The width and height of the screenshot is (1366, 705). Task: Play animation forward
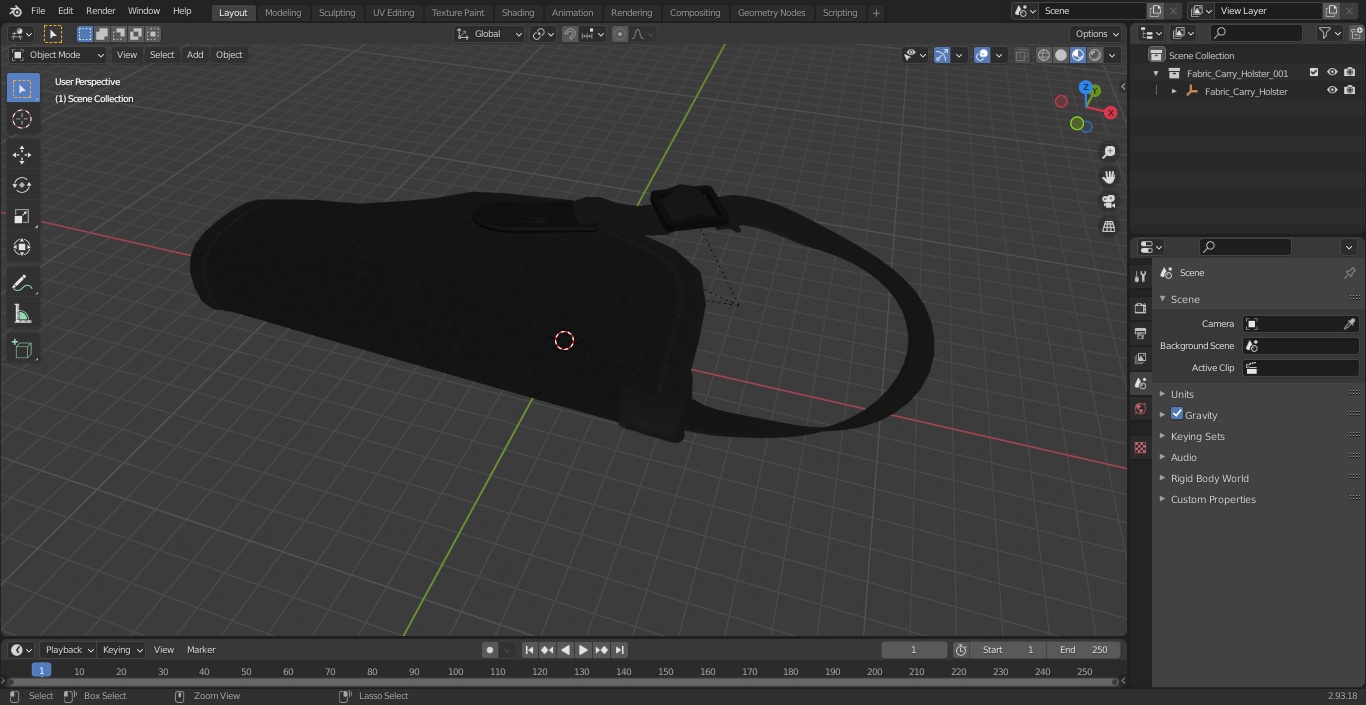coord(583,650)
